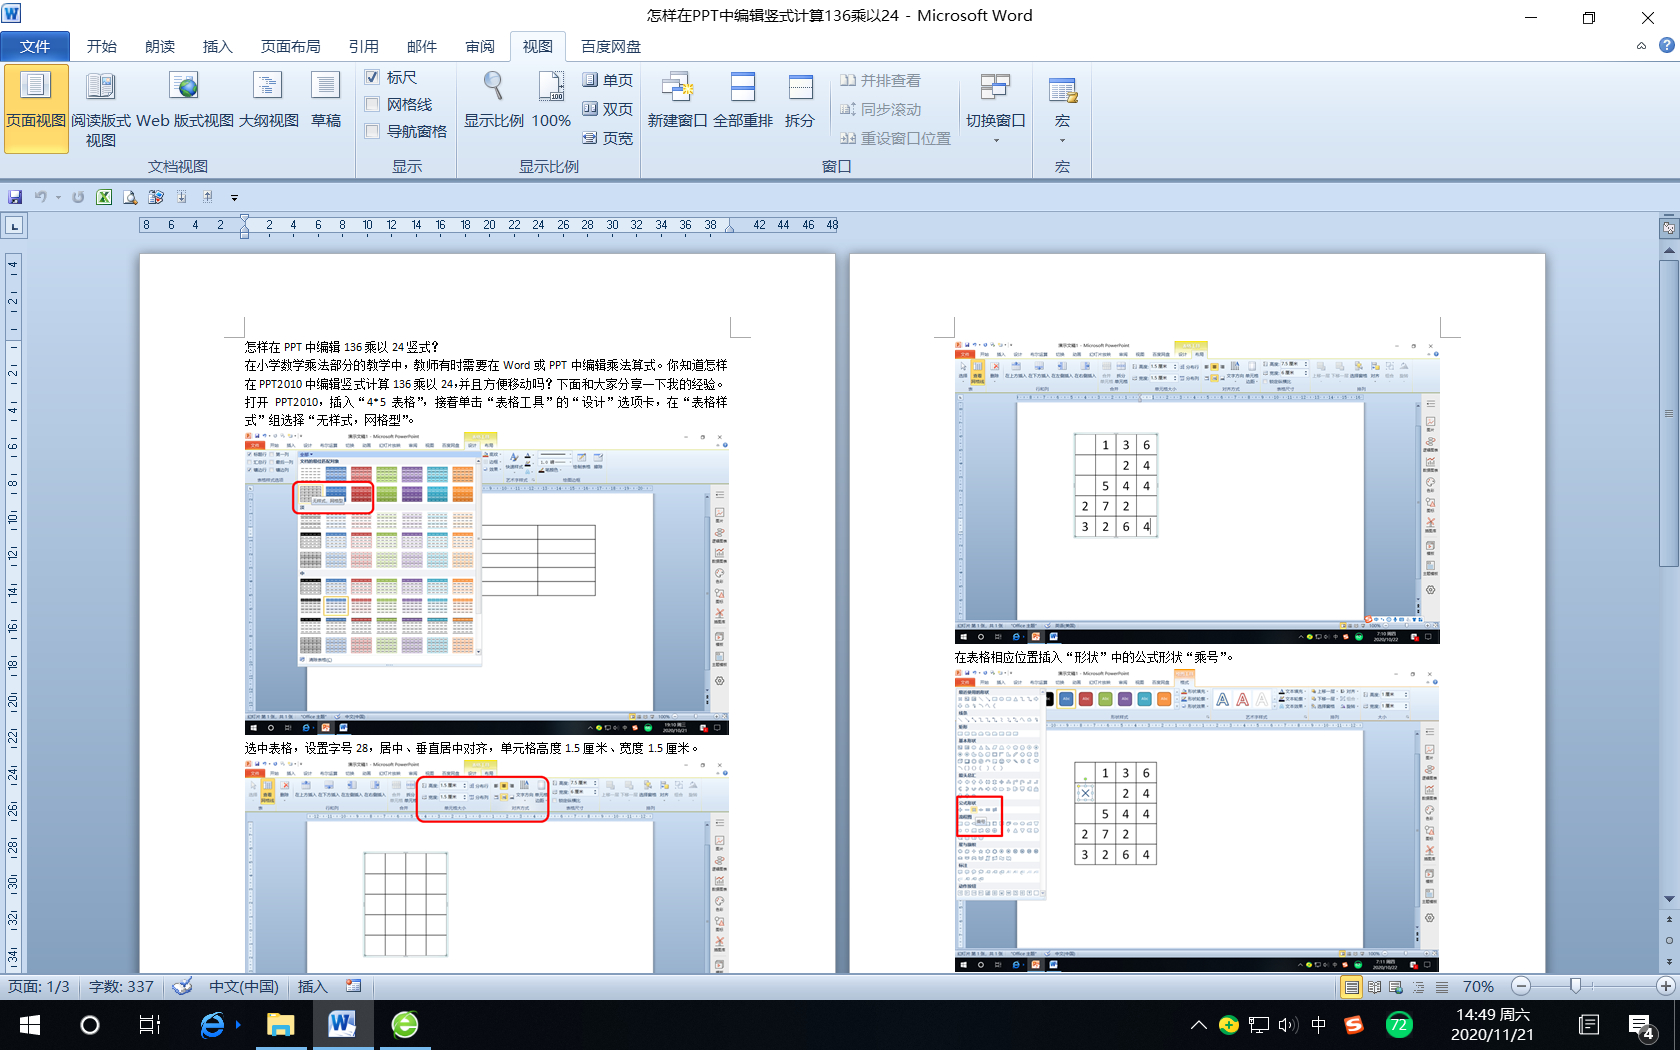Open the 朗读 read-aloud tab
Screen dimensions: 1680x1050
click(160, 46)
